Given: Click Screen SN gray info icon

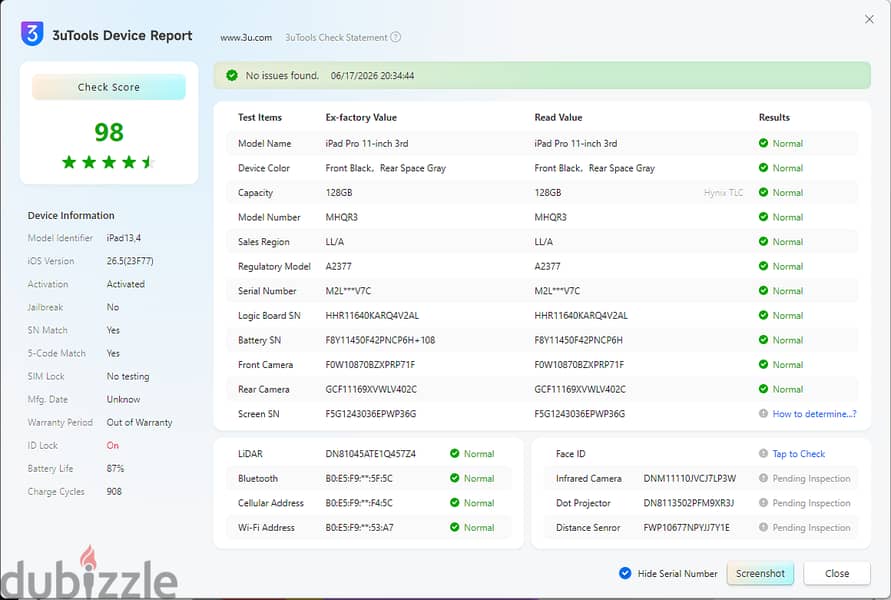Looking at the screenshot, I should pyautogui.click(x=764, y=414).
